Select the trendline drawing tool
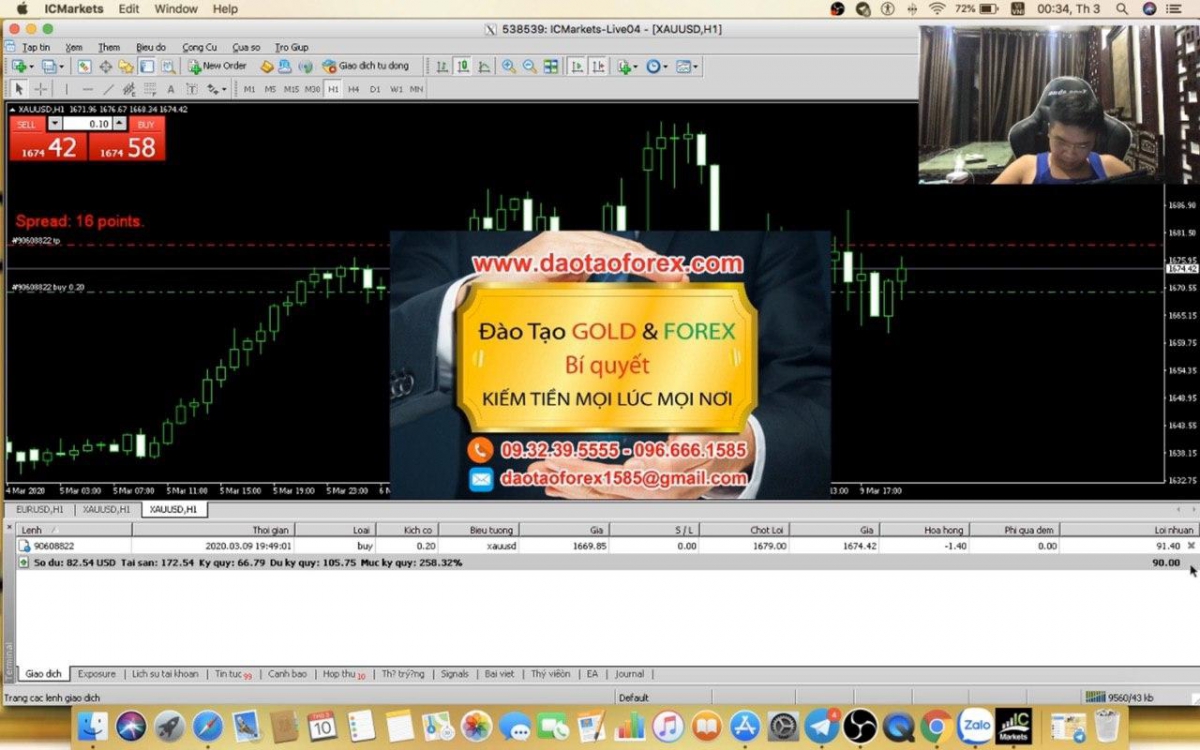This screenshot has width=1200, height=750. pos(108,89)
